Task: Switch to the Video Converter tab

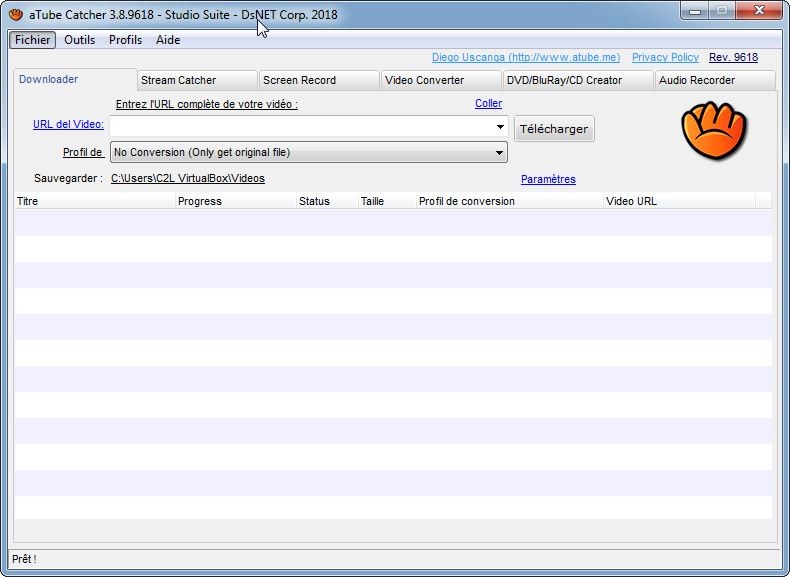Action: point(441,80)
